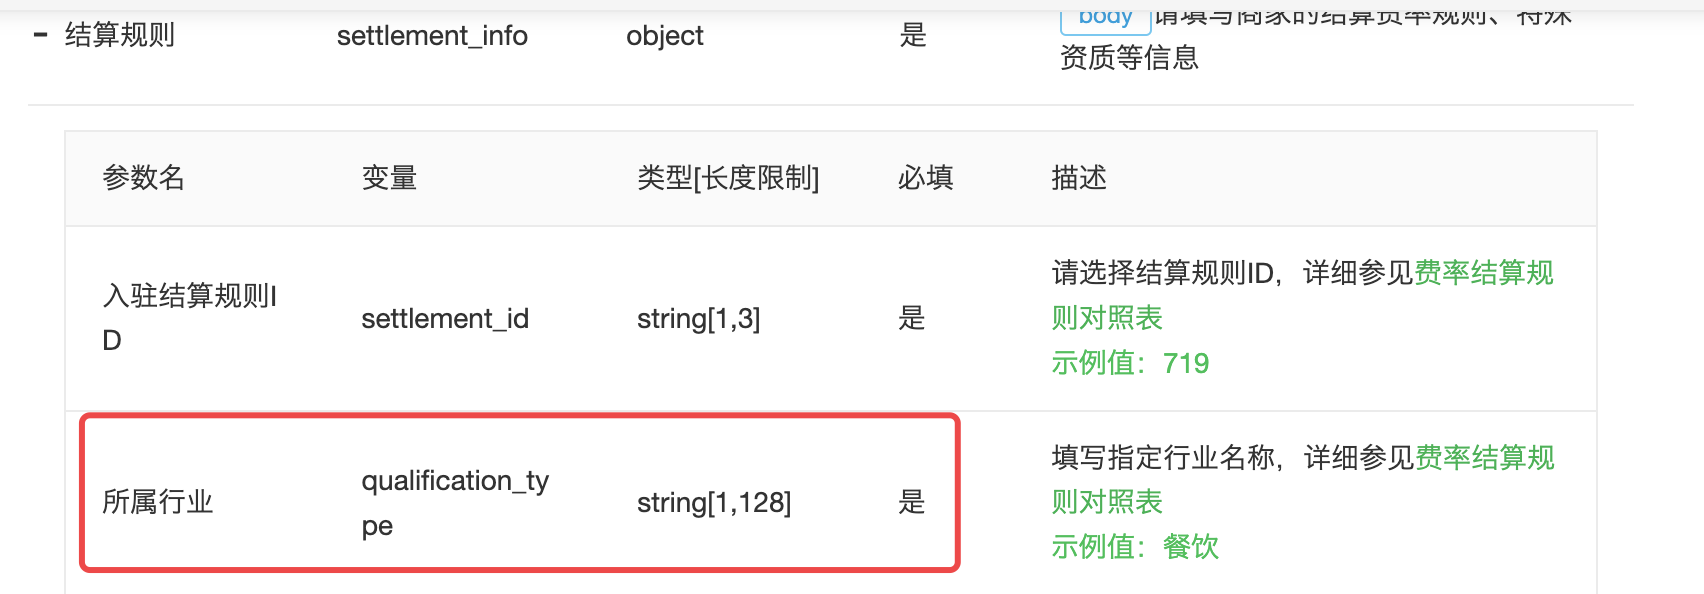Select the 参数名 column header

[x=144, y=178]
